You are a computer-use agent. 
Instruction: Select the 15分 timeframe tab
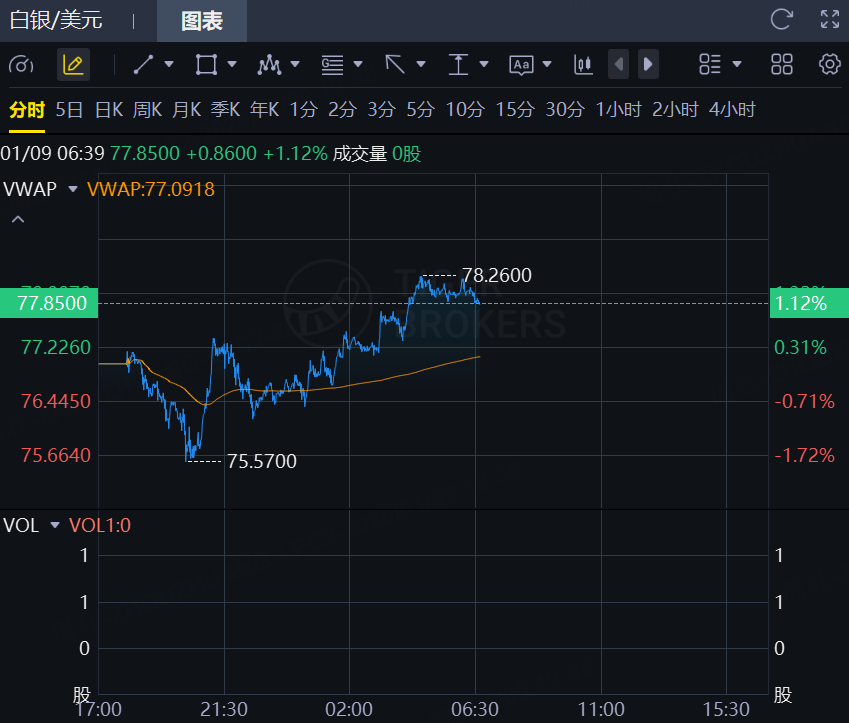click(514, 110)
